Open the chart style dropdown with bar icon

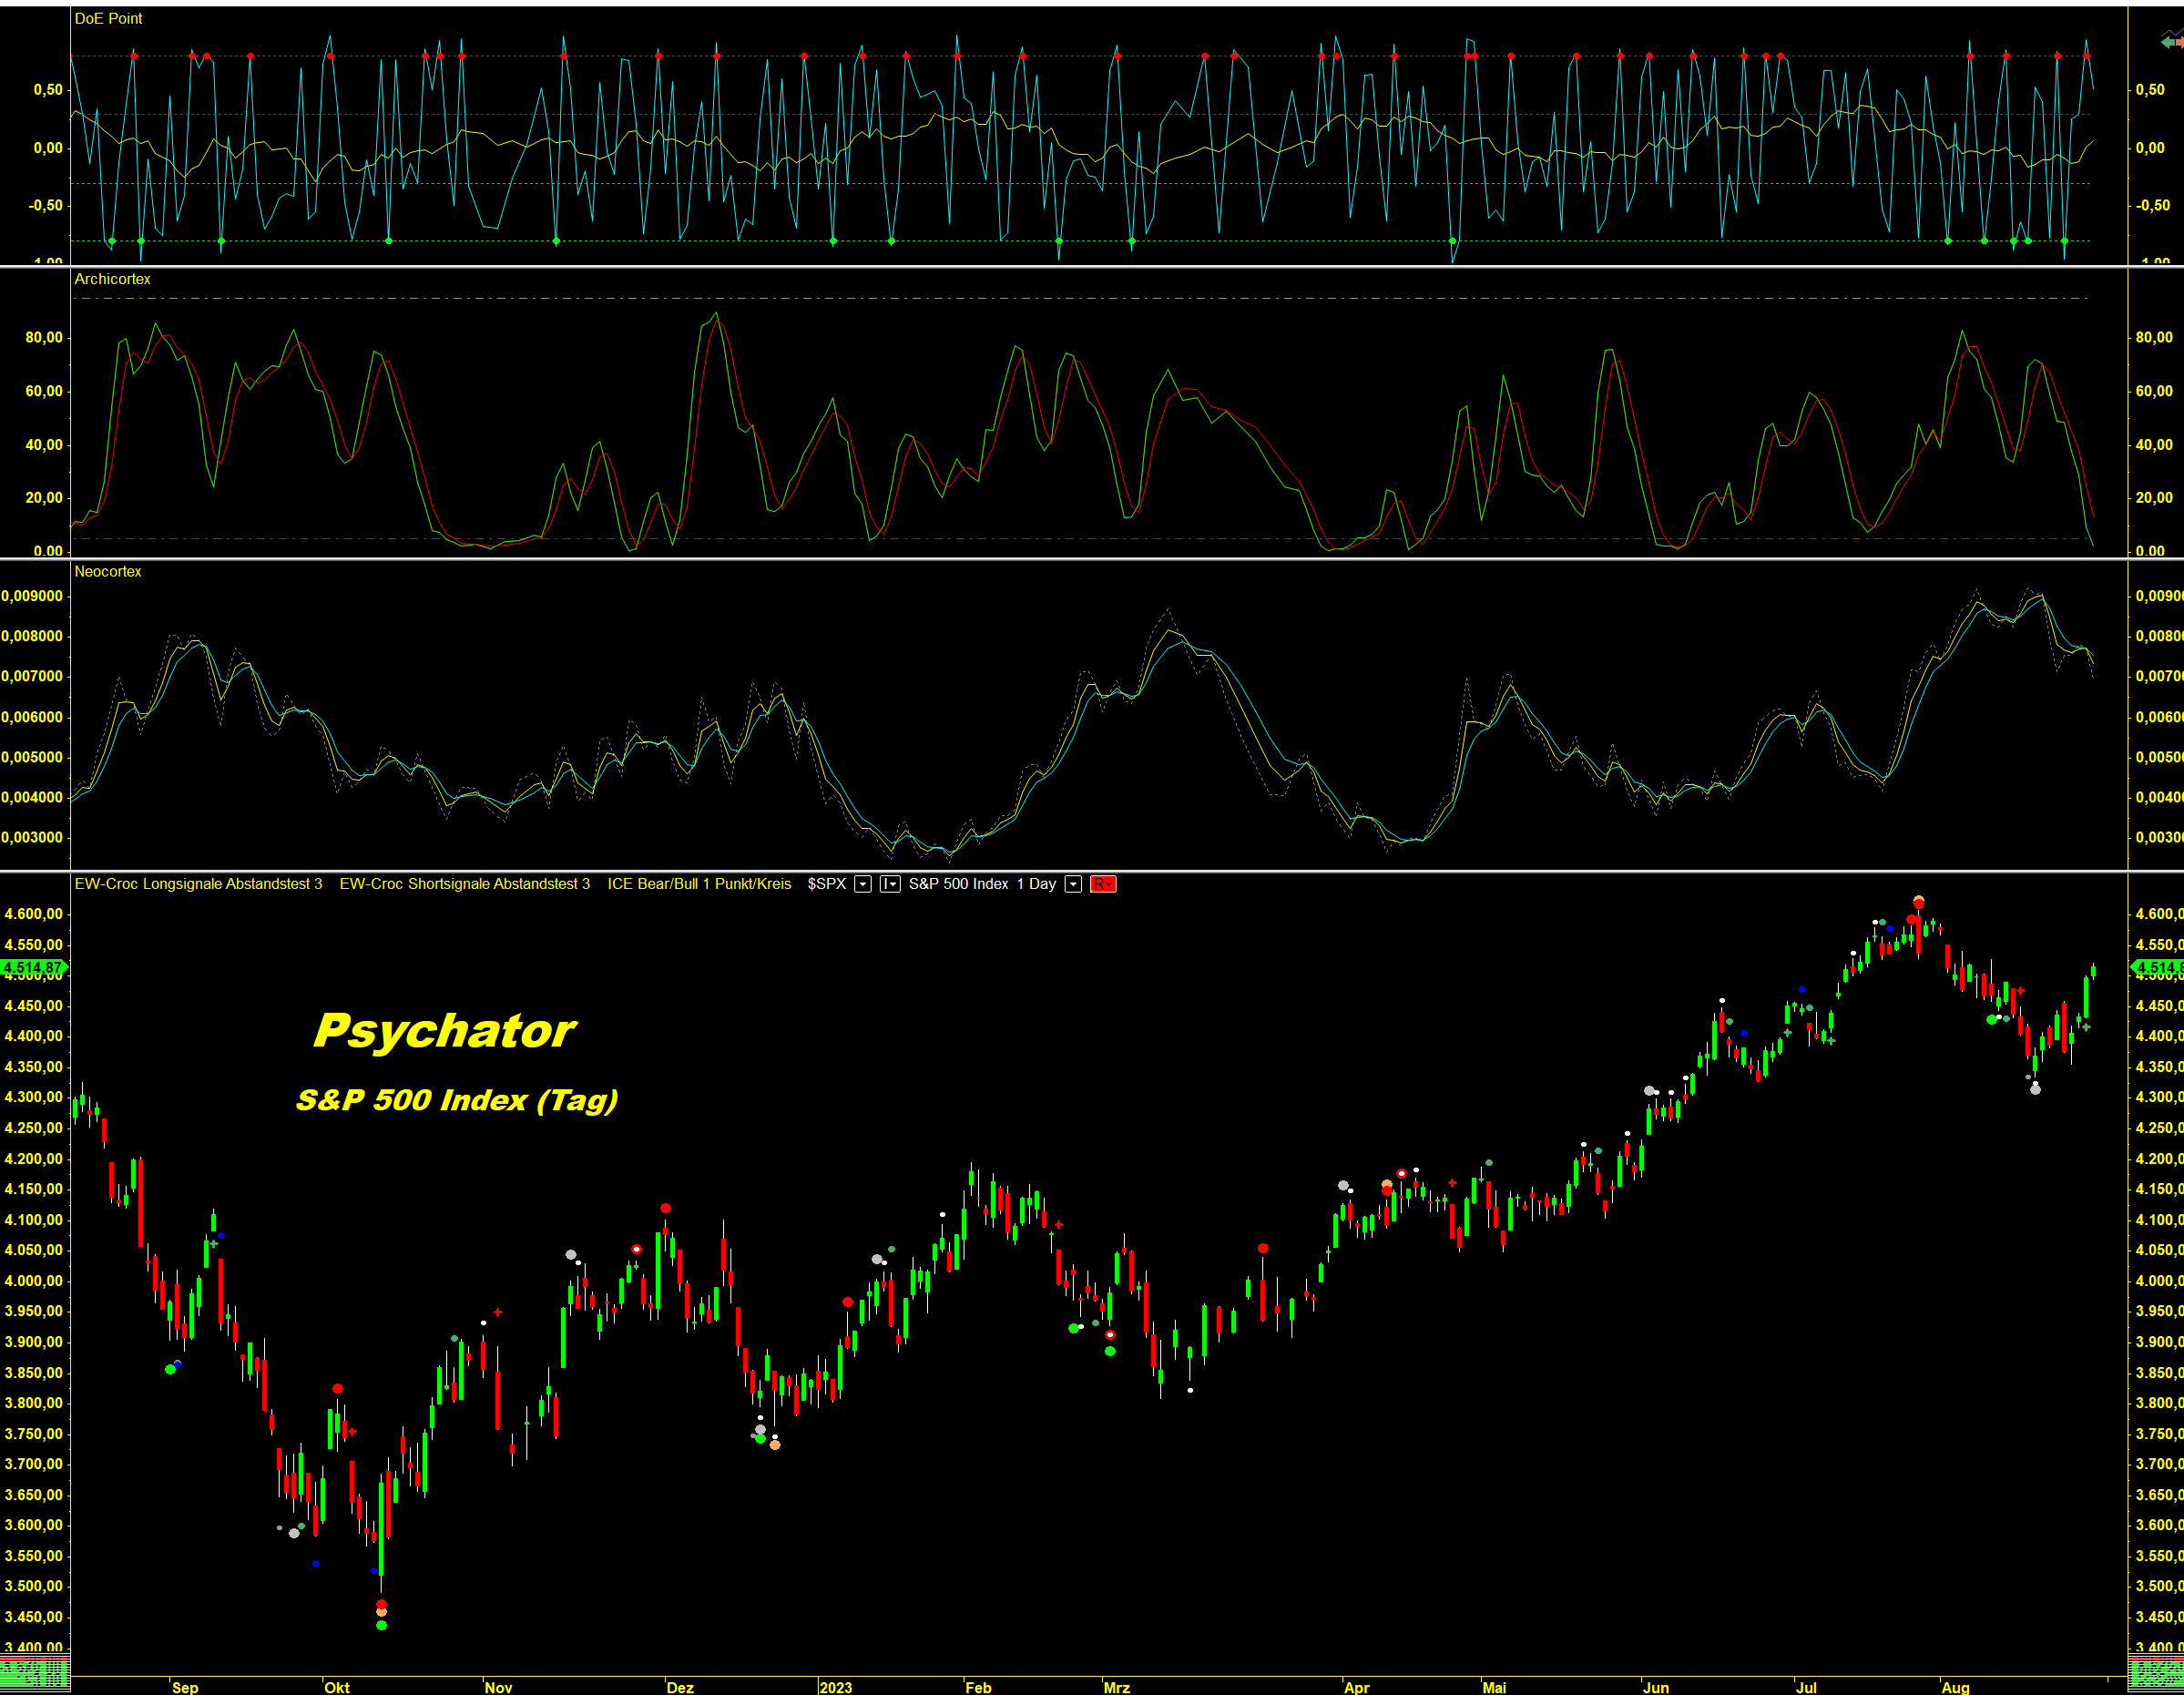tap(889, 884)
